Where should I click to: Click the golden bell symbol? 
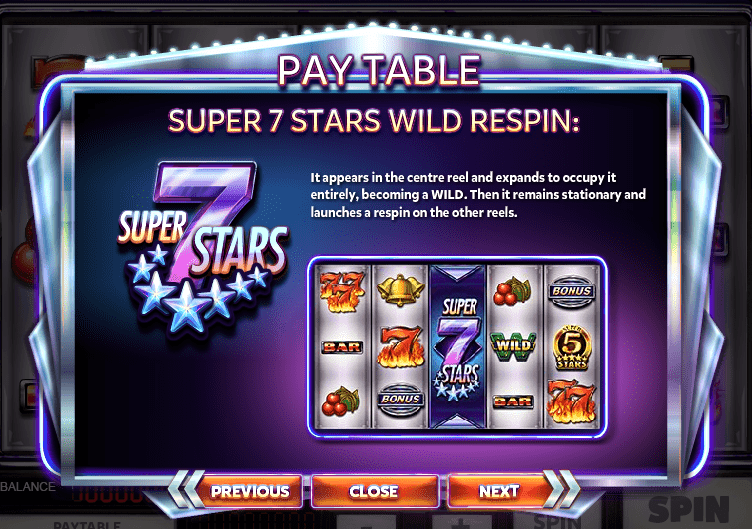pos(400,289)
